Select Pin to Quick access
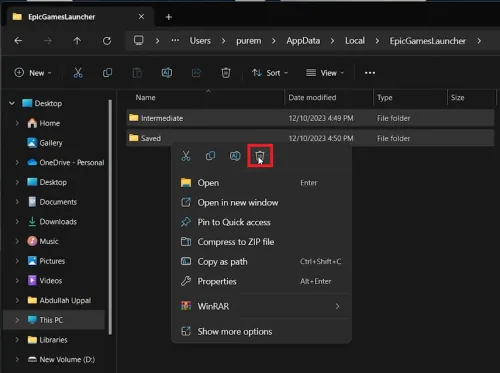 (261, 222)
